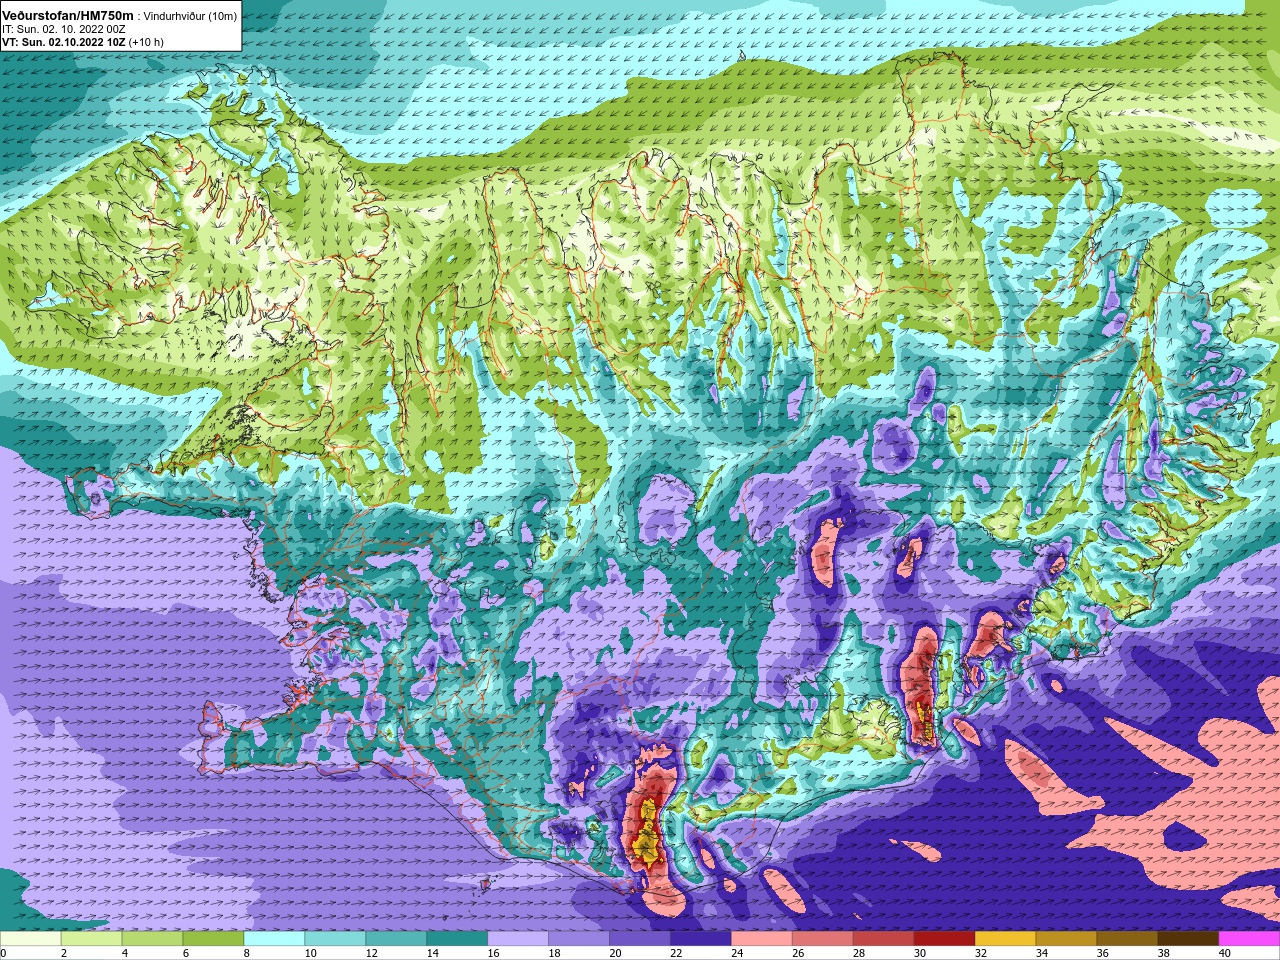Click the legend scale label '32'

[981, 954]
